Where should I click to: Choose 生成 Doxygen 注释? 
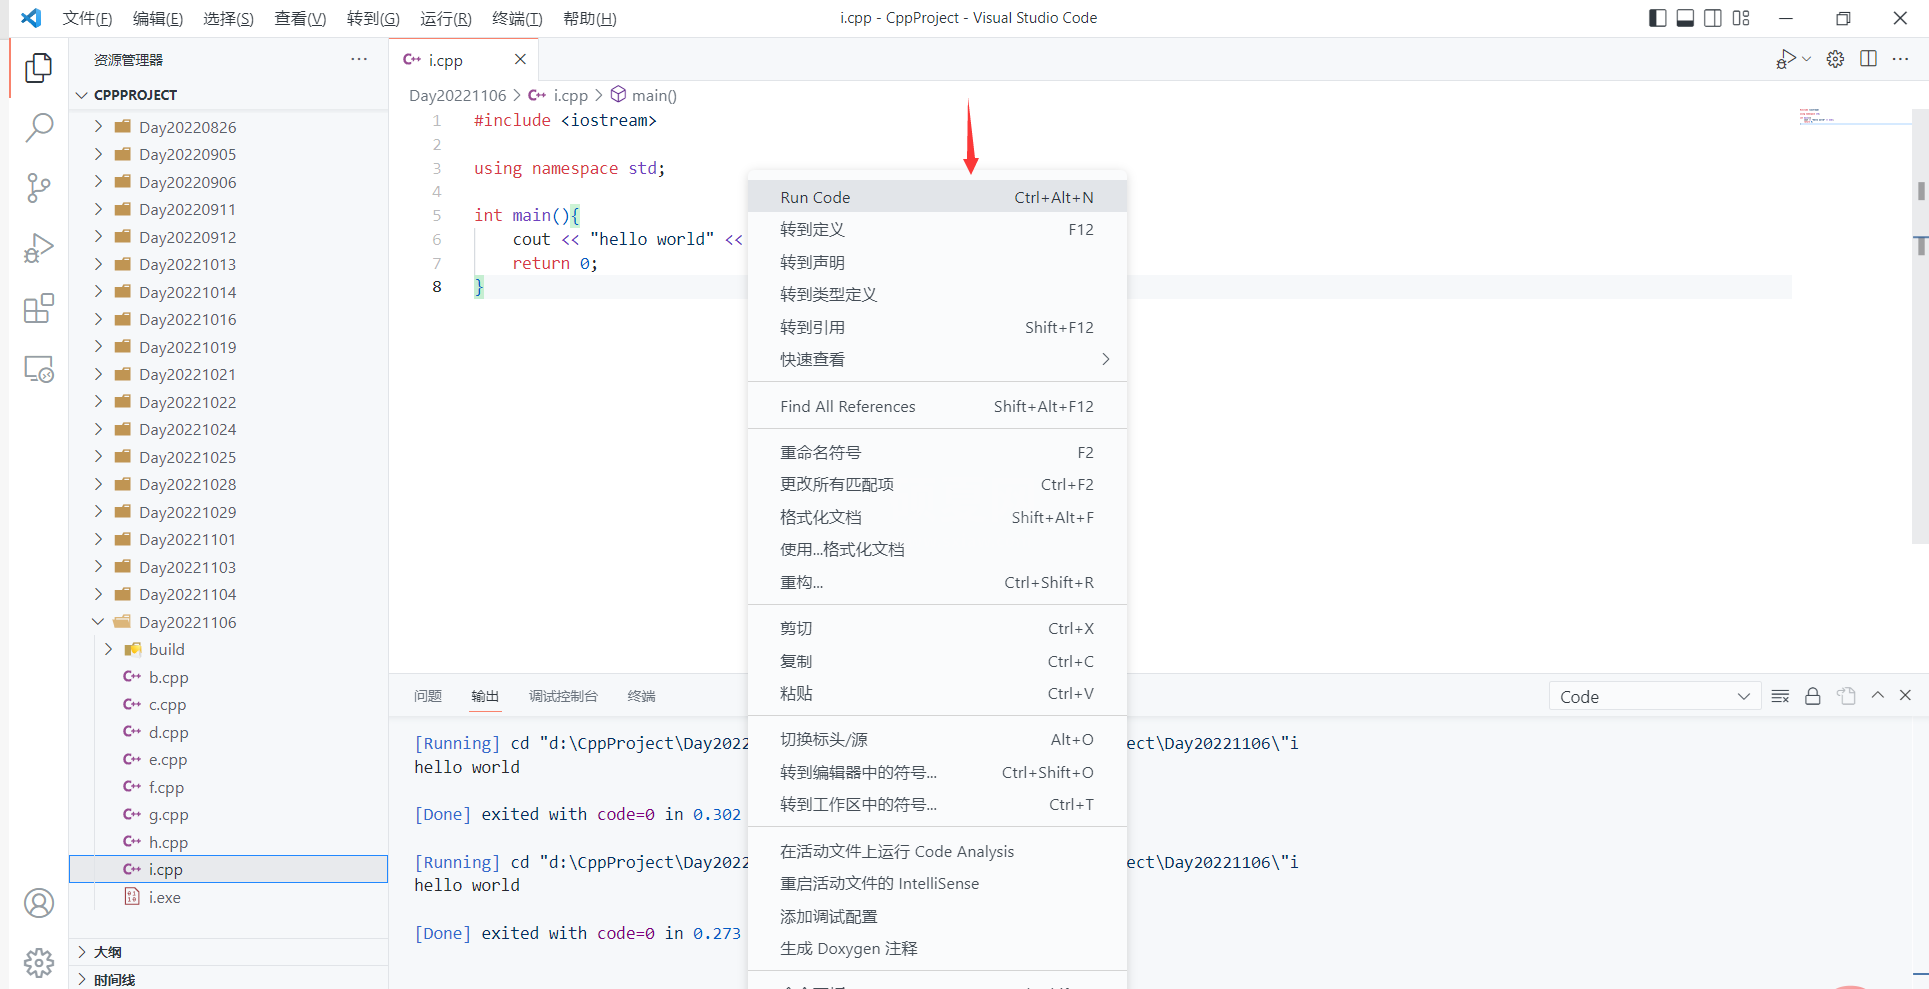point(937,948)
